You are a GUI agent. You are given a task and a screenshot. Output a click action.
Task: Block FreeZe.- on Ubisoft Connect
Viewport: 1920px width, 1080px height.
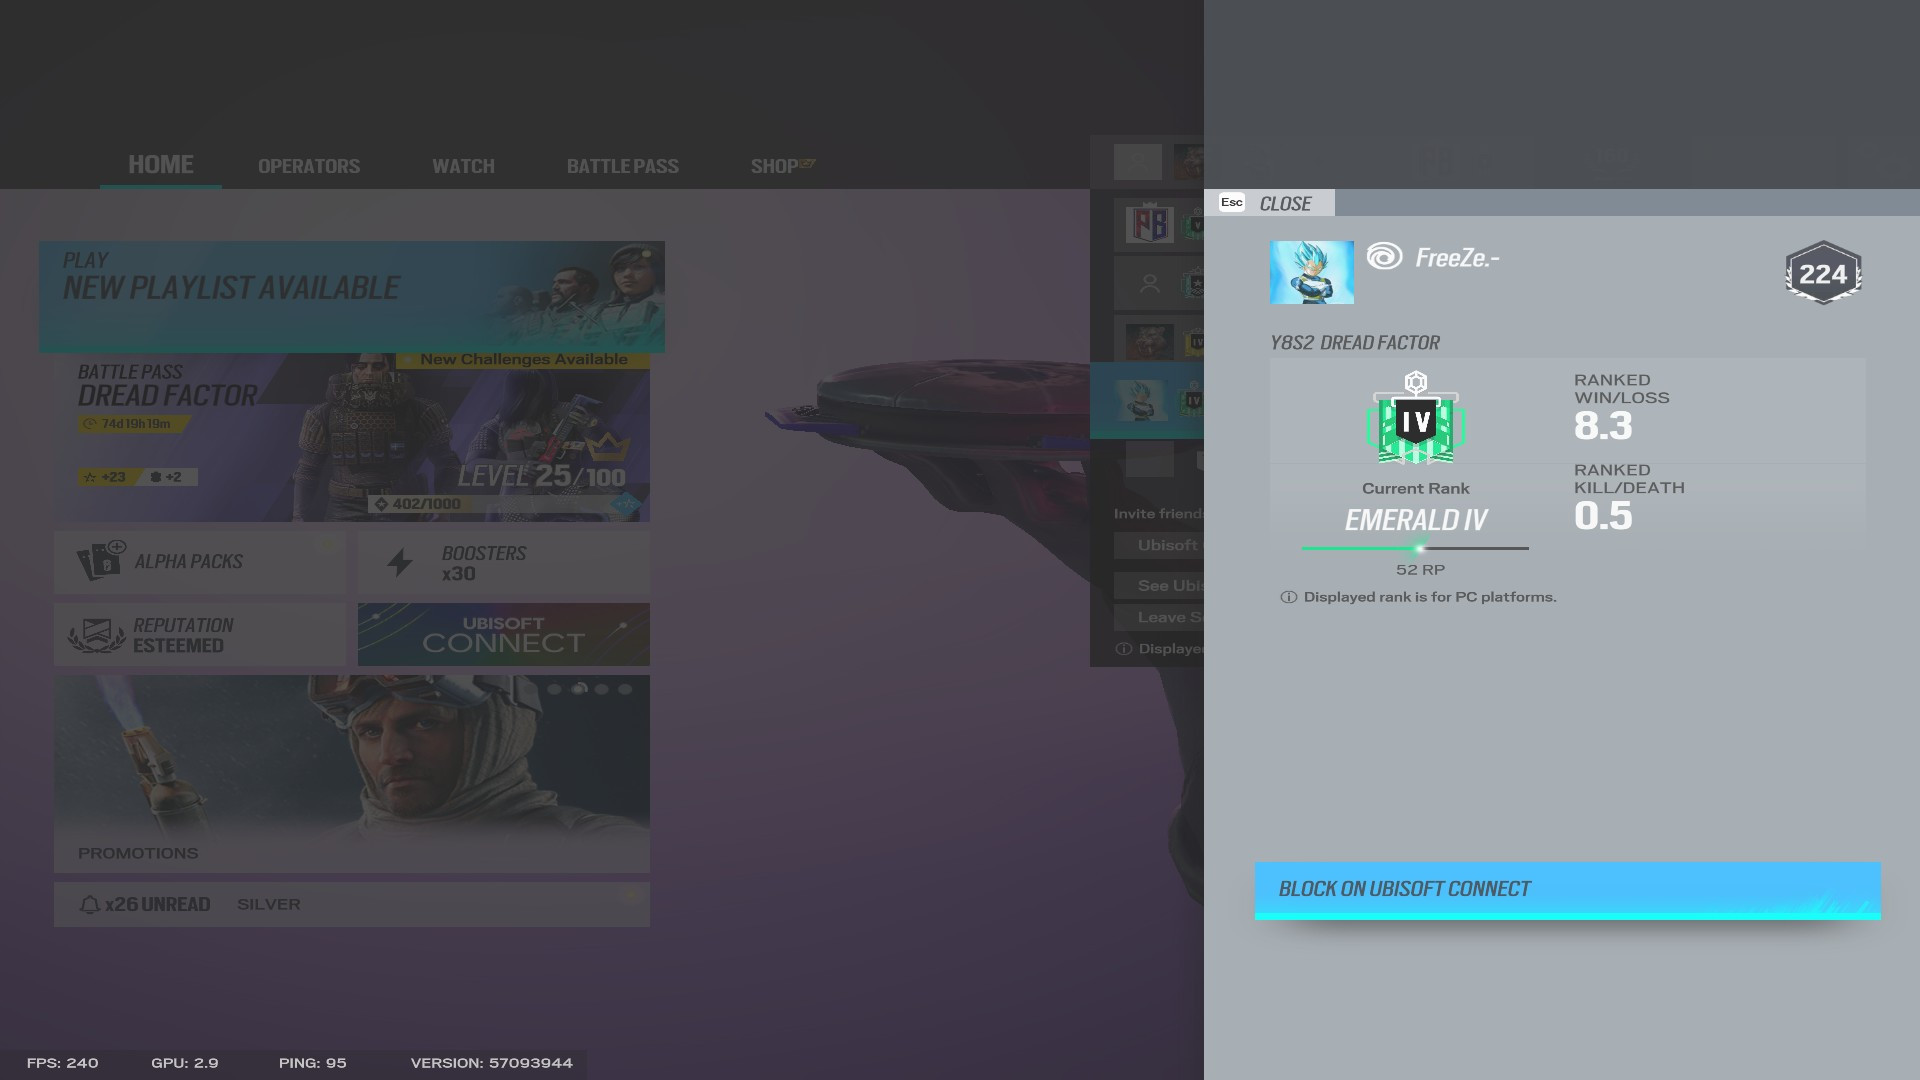(x=1567, y=890)
